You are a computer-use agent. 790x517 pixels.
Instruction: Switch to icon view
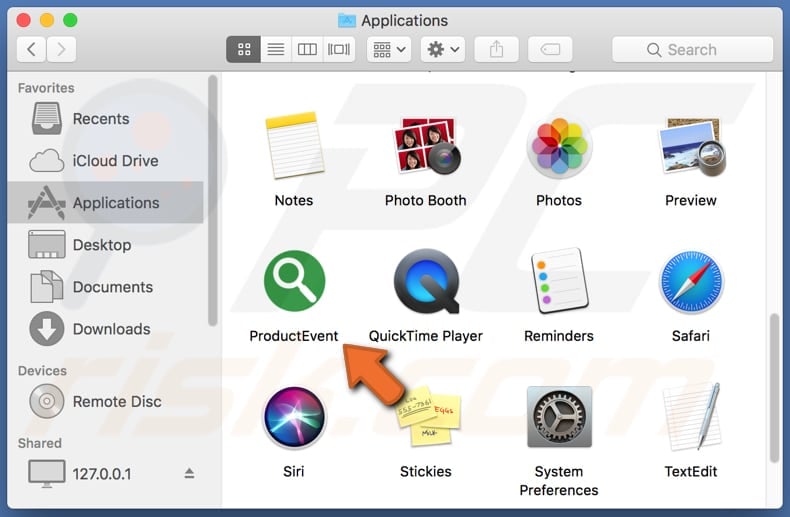(x=244, y=49)
